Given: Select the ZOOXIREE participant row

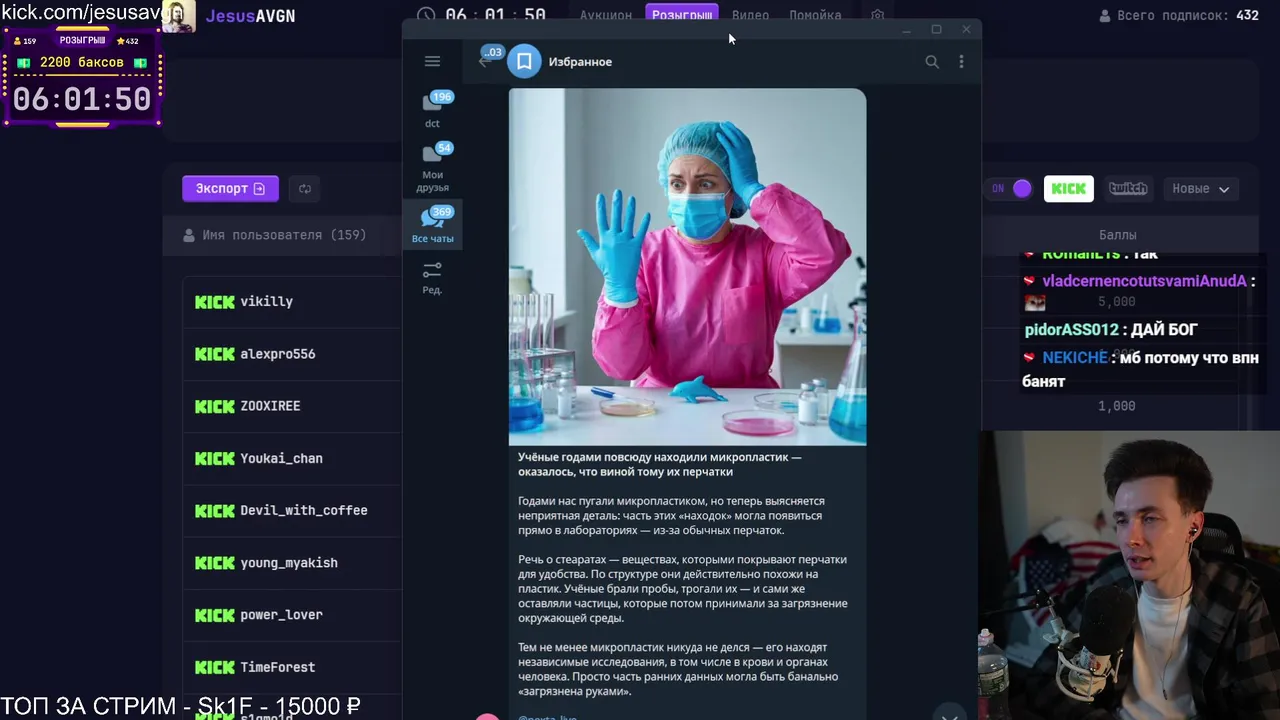Looking at the screenshot, I should pos(292,406).
